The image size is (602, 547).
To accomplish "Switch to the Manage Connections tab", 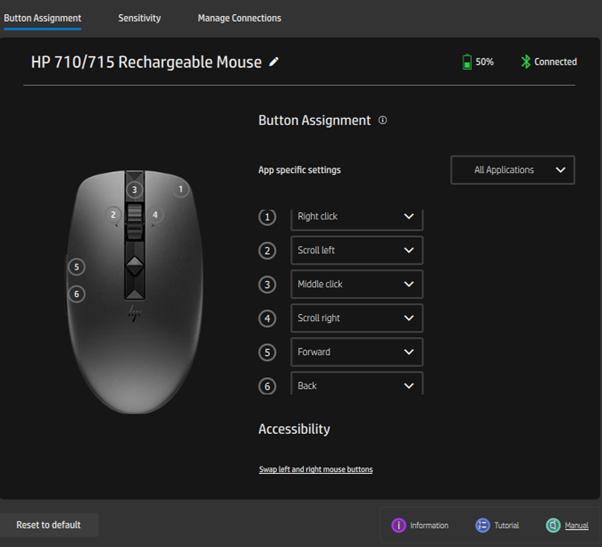I will [239, 18].
